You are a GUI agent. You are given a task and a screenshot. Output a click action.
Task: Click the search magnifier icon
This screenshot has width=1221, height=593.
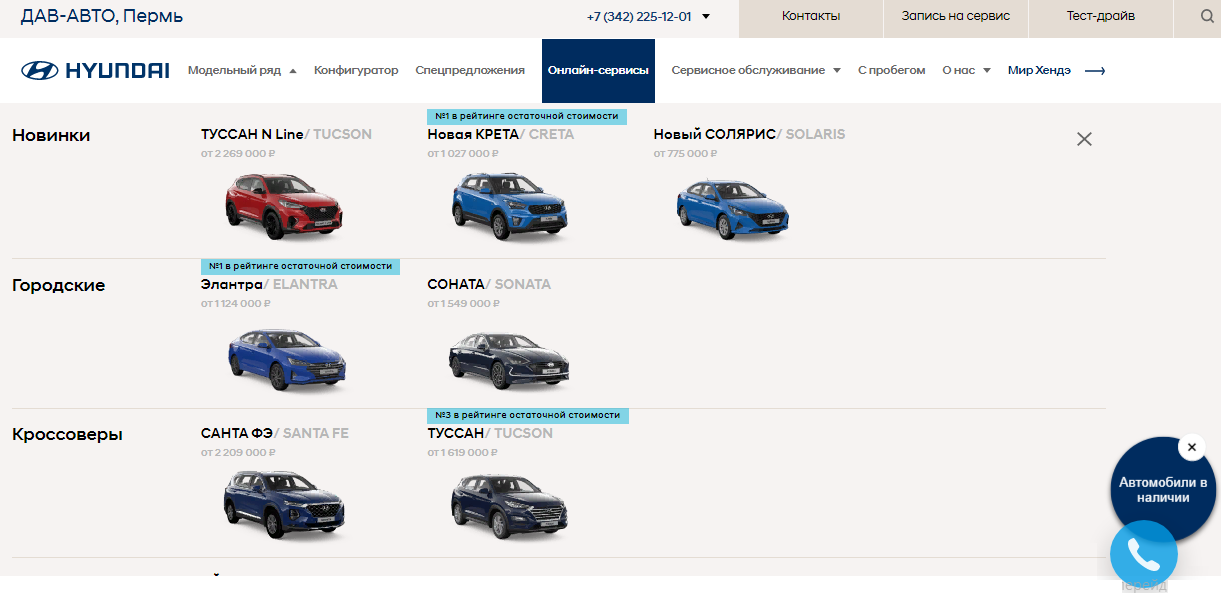(1206, 17)
